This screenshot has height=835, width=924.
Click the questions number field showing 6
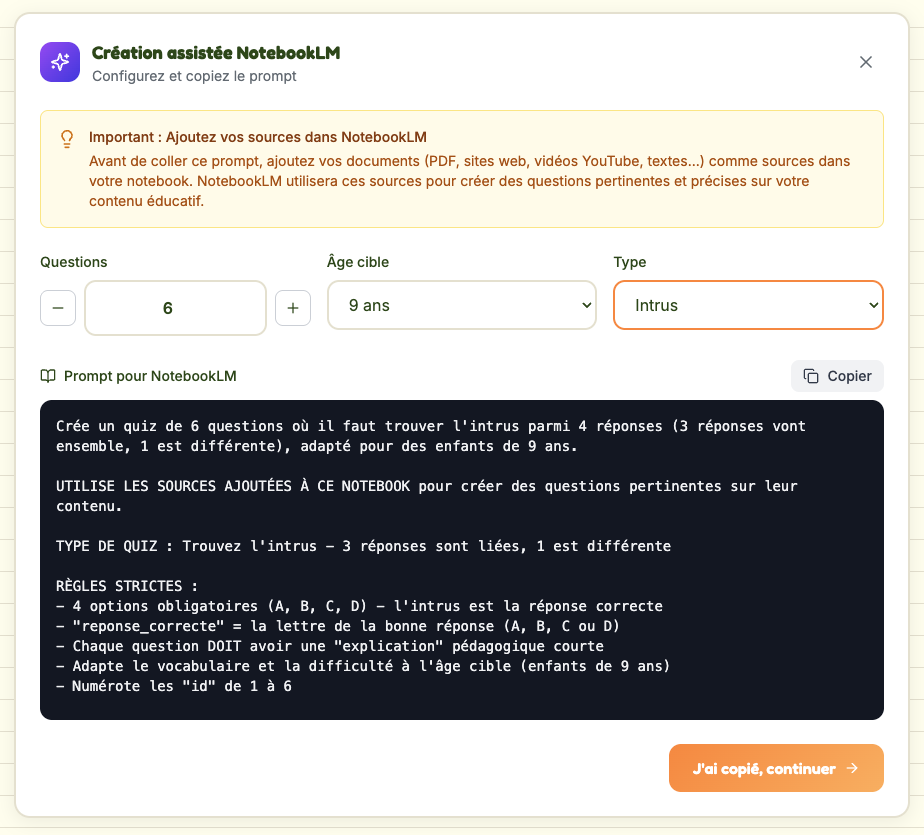[x=175, y=308]
